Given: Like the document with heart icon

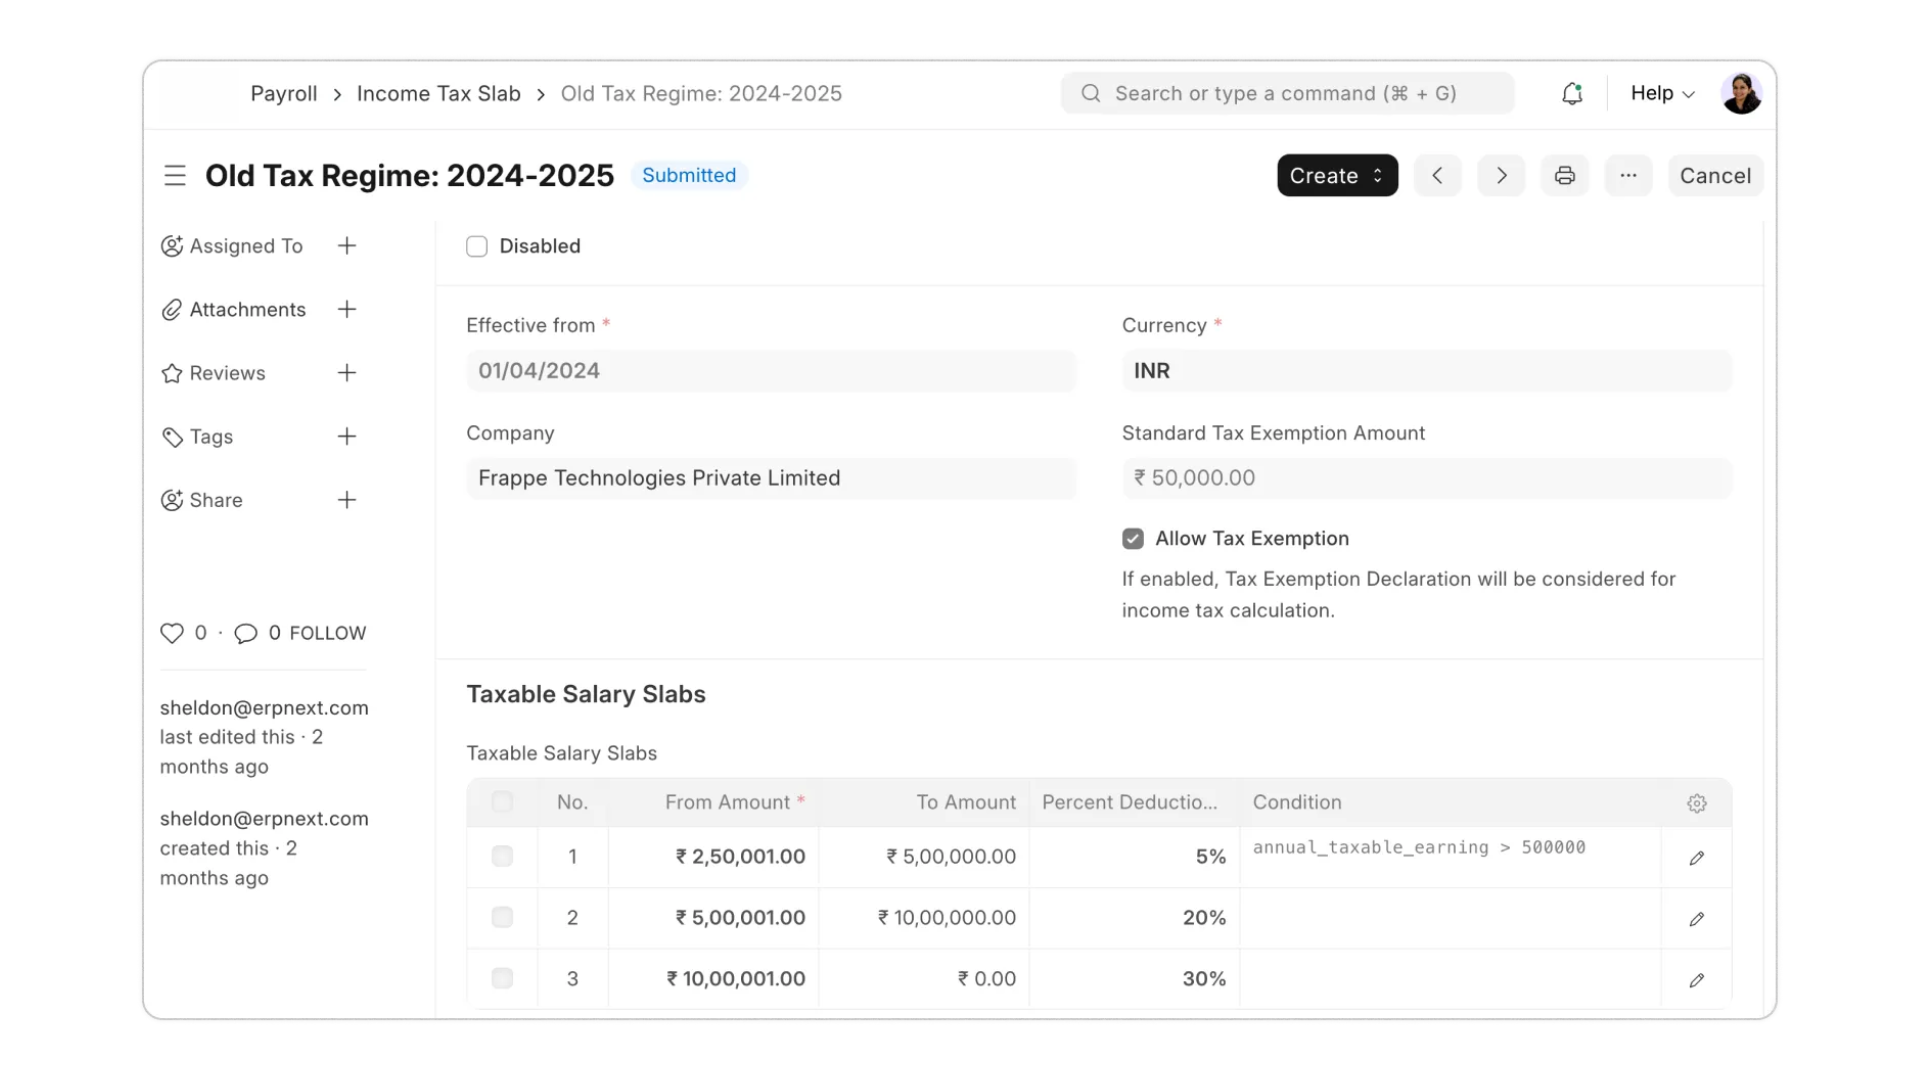Looking at the screenshot, I should 172,633.
